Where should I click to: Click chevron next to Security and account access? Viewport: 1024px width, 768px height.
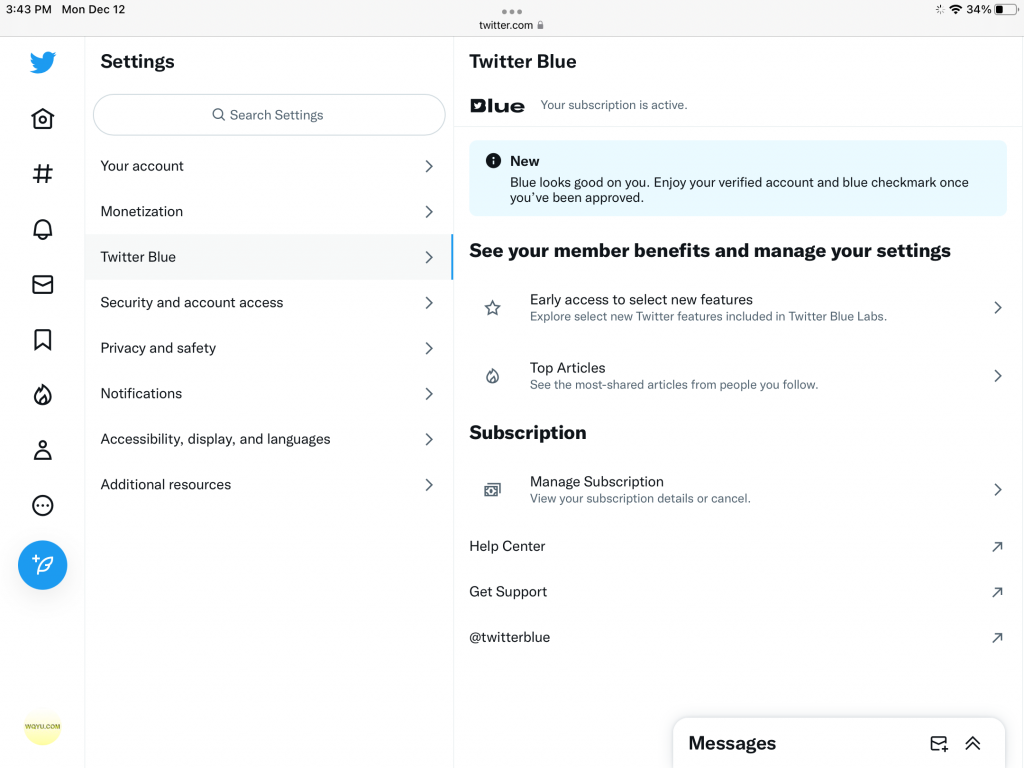tap(429, 303)
